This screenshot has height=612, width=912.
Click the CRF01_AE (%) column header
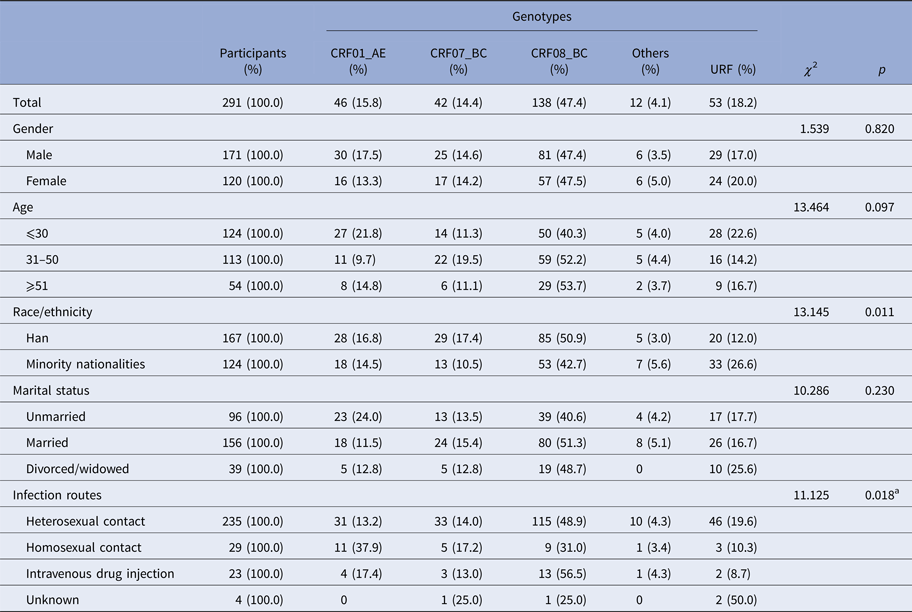click(358, 61)
